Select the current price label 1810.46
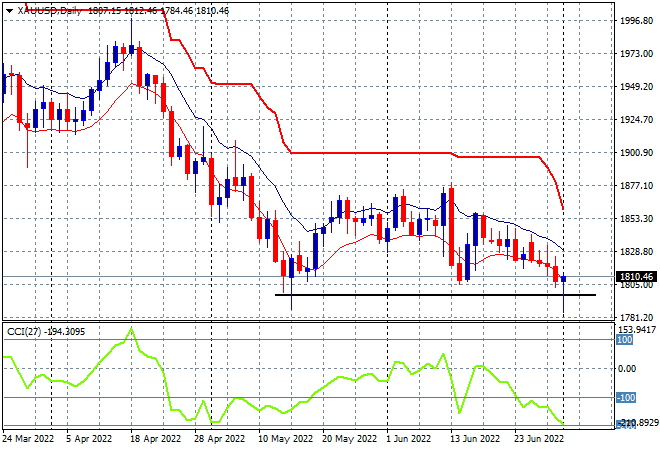Image resolution: width=660 pixels, height=450 pixels. [636, 277]
